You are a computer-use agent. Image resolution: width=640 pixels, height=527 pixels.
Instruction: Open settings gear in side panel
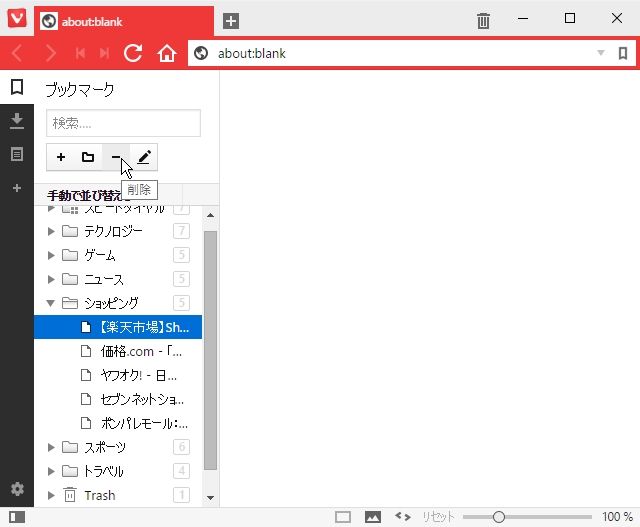click(x=17, y=489)
